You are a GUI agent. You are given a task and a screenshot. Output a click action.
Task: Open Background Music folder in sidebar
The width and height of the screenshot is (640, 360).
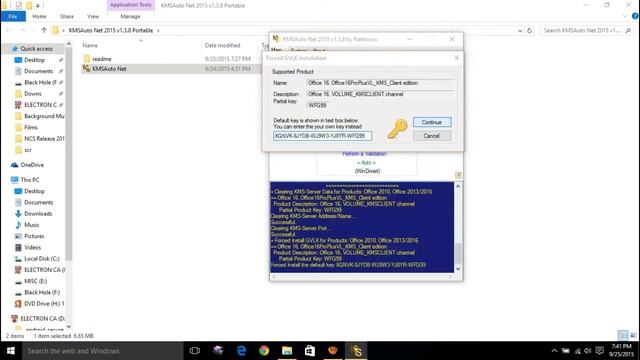(x=44, y=116)
